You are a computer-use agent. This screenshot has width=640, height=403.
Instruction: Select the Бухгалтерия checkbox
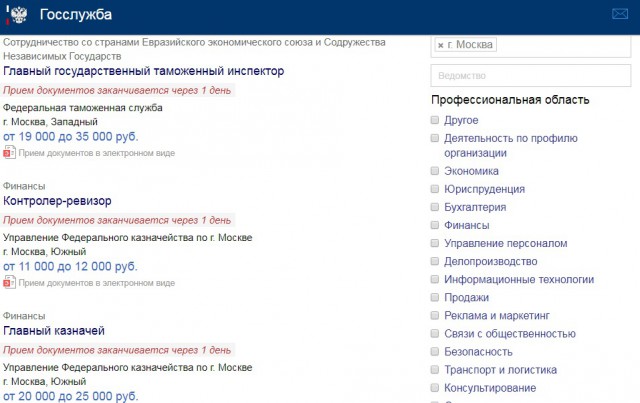(x=435, y=207)
